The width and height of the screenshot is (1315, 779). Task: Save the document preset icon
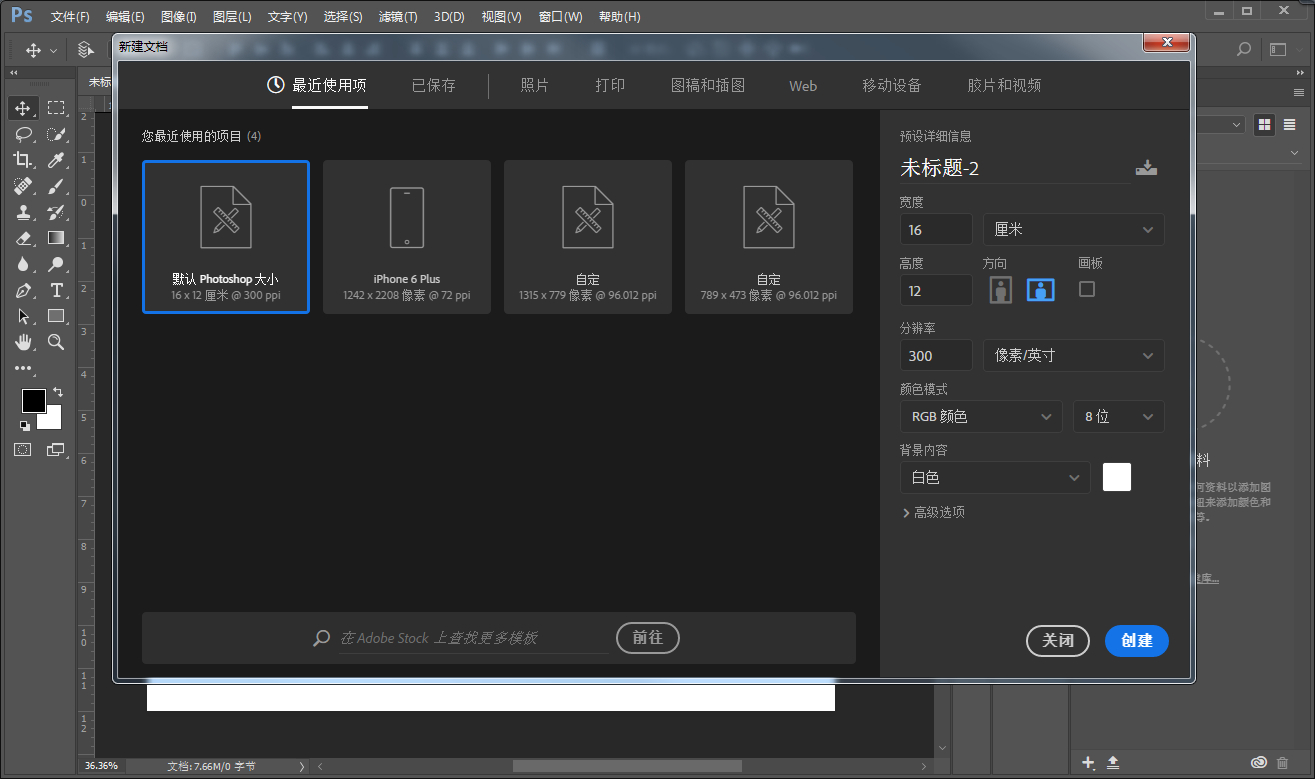pyautogui.click(x=1147, y=168)
